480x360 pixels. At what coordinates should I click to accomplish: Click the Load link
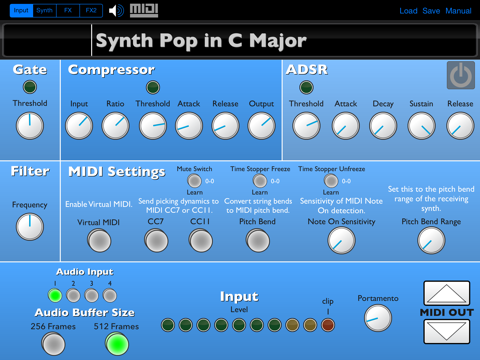pos(408,11)
